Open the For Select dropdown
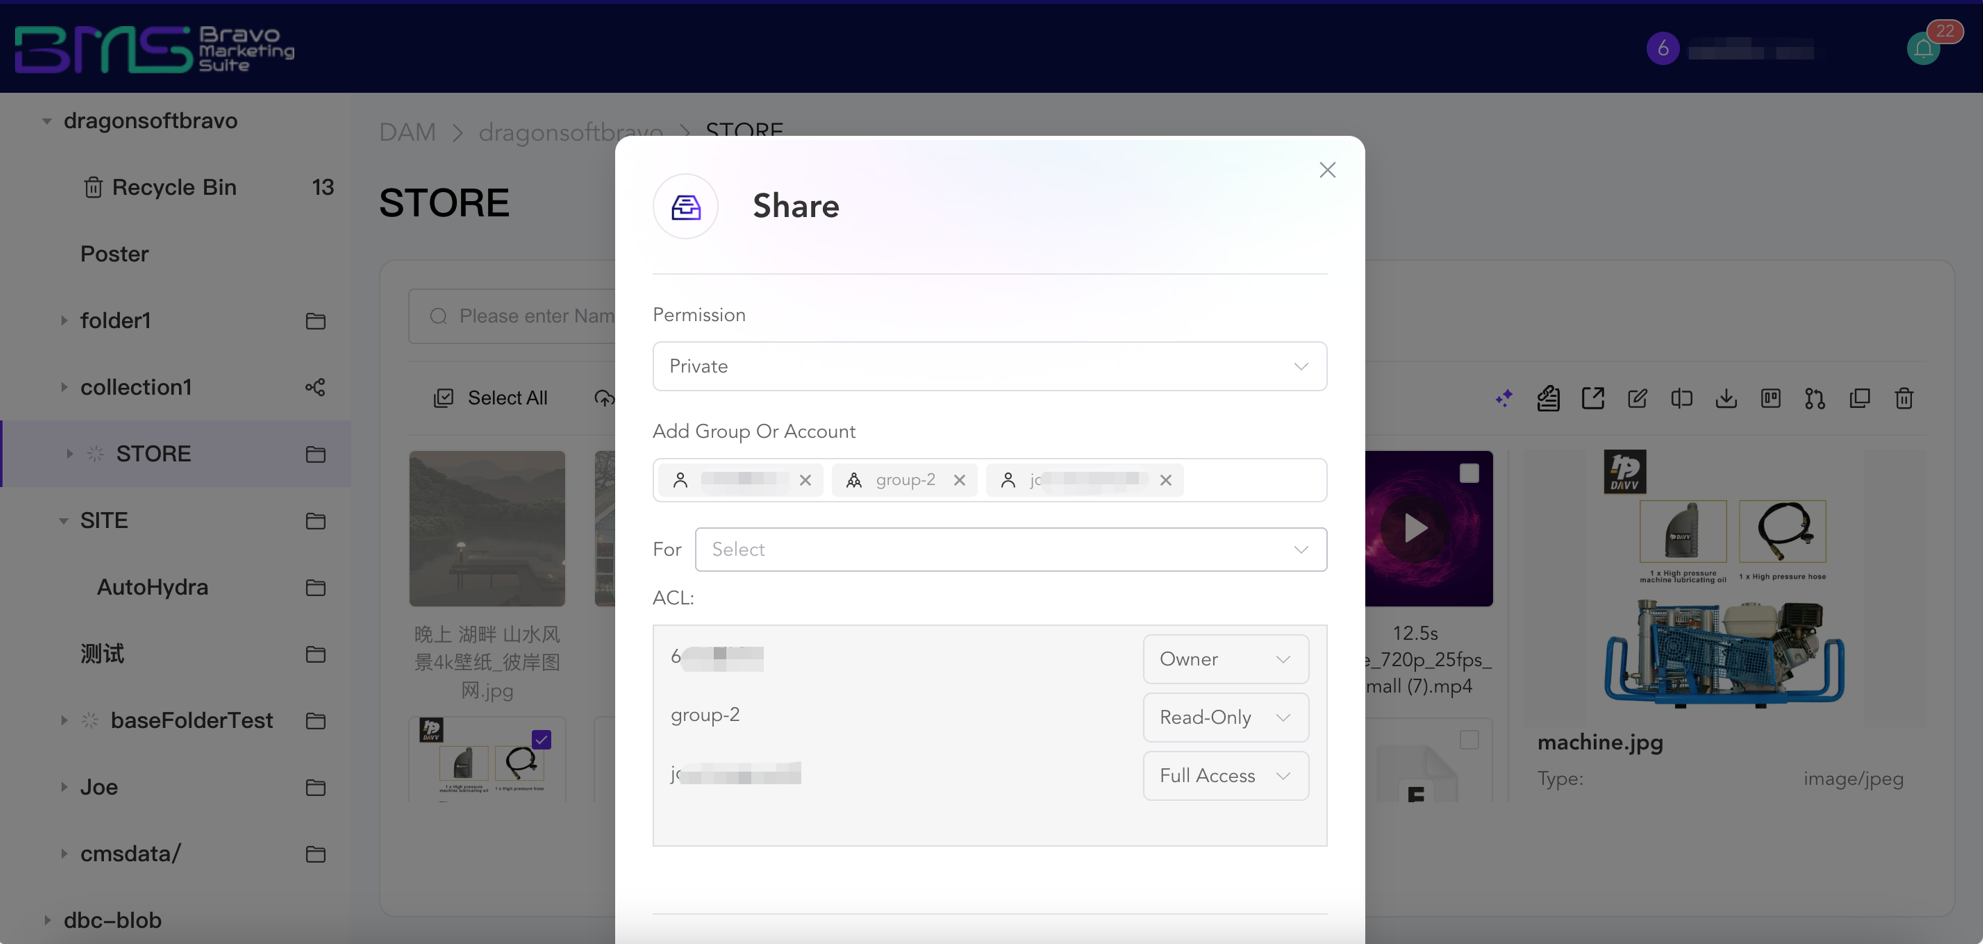The image size is (1983, 944). [1011, 550]
